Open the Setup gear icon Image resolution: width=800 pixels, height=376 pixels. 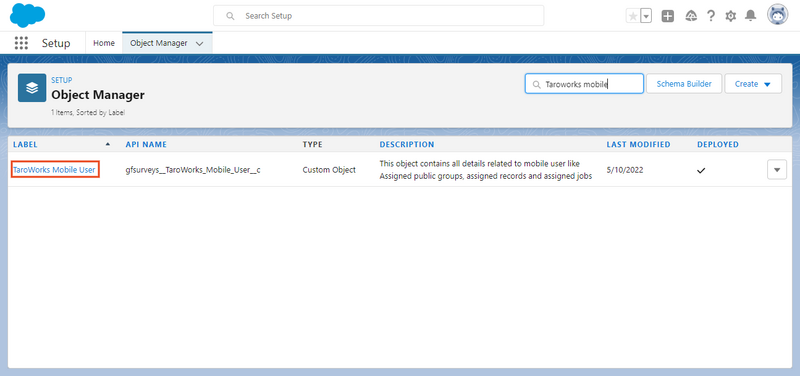pos(731,16)
